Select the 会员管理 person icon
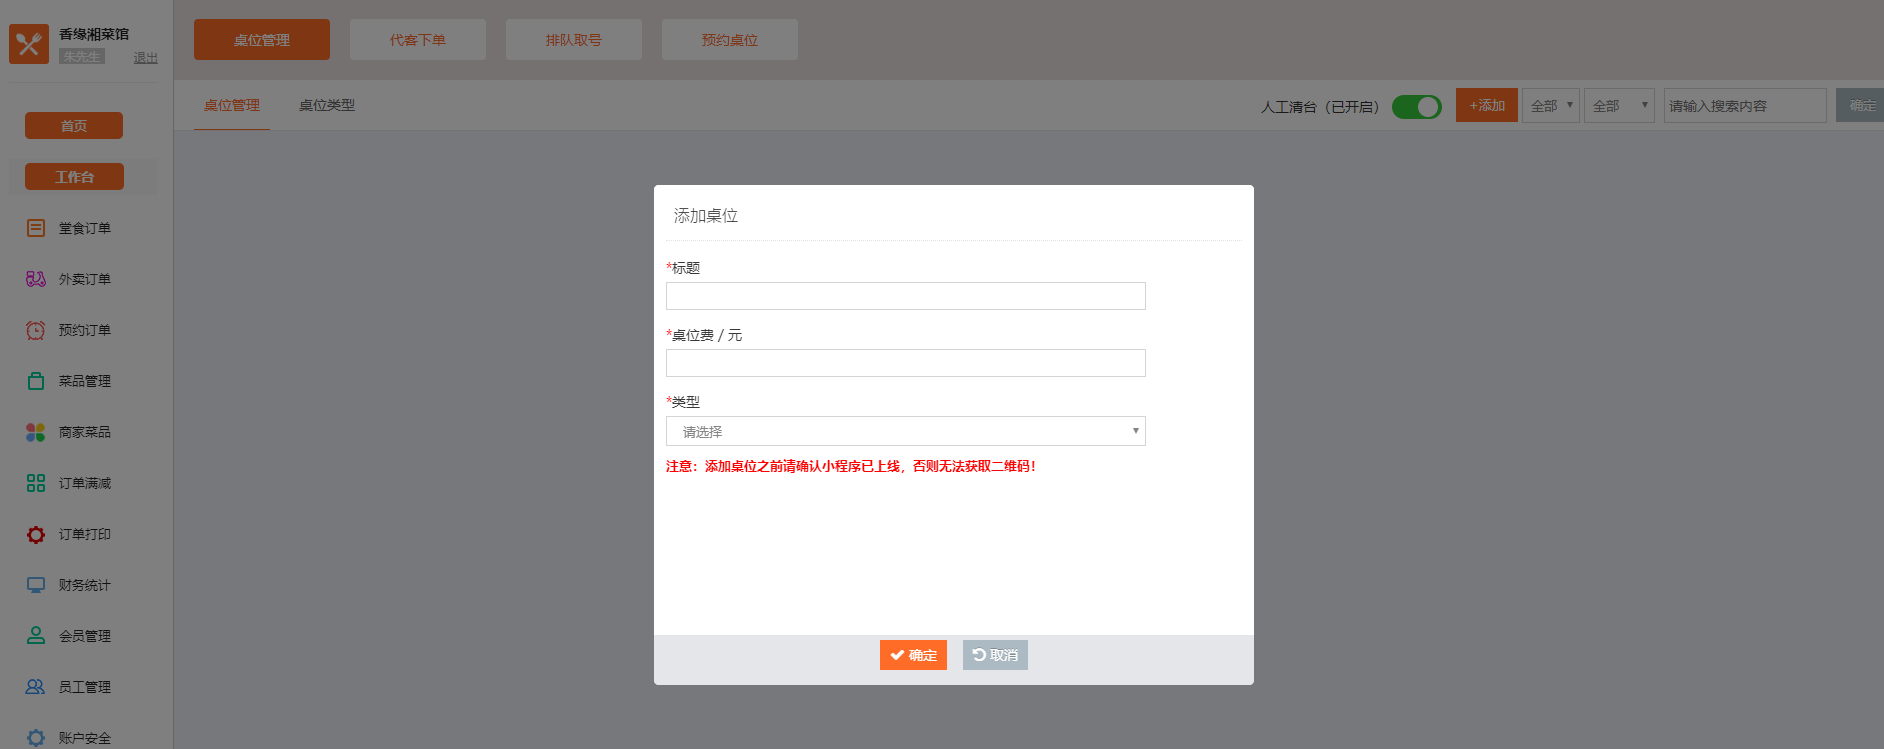1884x749 pixels. (36, 636)
